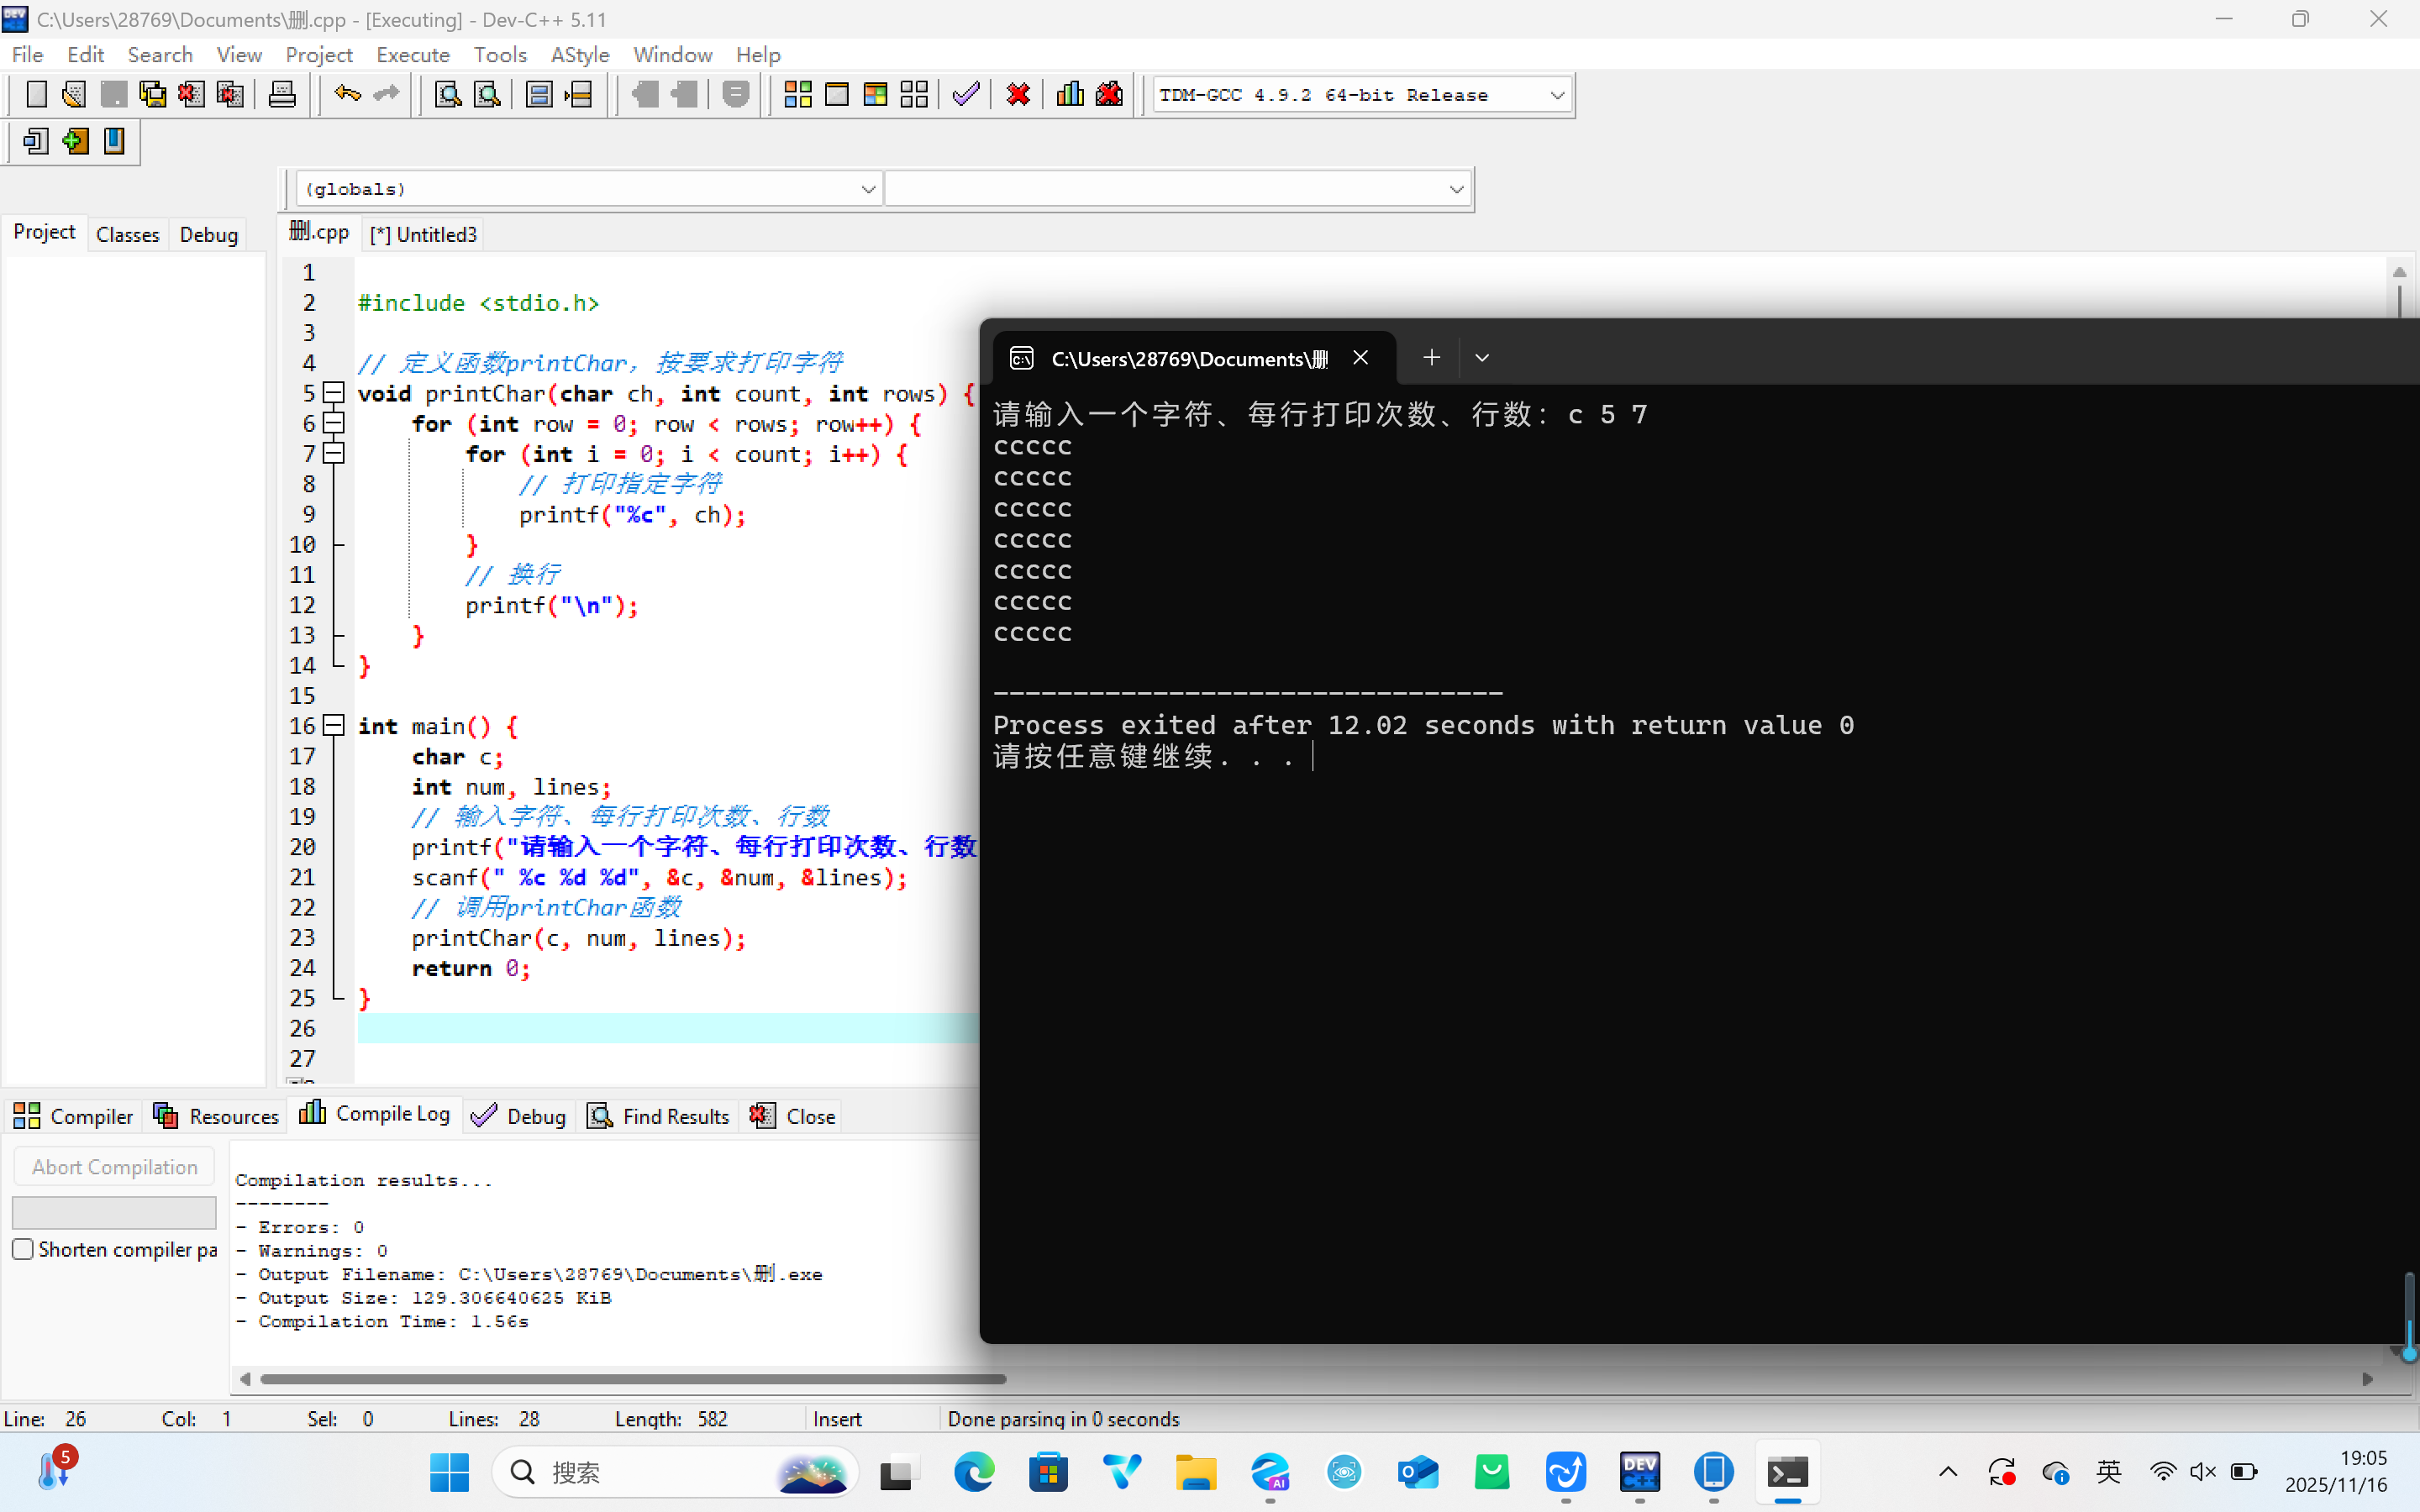This screenshot has width=2420, height=1512.
Task: Click the Compile (colored squares) icon
Action: point(797,95)
